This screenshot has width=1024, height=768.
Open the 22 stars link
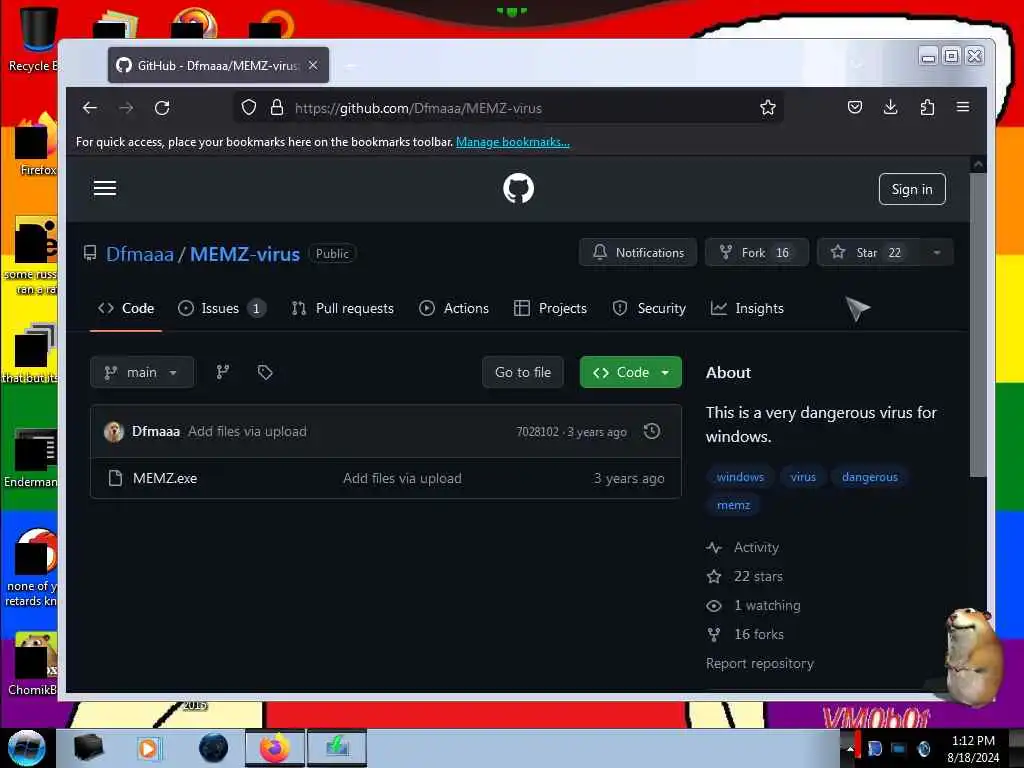click(x=744, y=576)
